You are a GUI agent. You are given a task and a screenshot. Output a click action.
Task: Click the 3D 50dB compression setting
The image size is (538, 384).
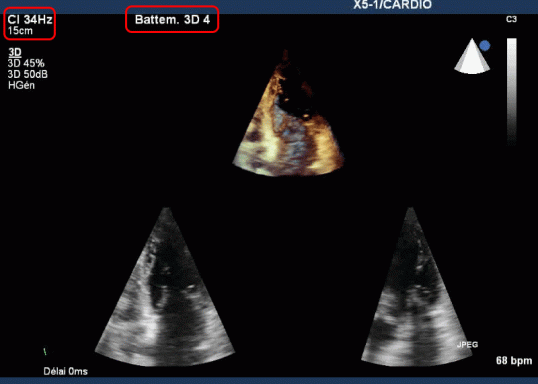click(28, 74)
